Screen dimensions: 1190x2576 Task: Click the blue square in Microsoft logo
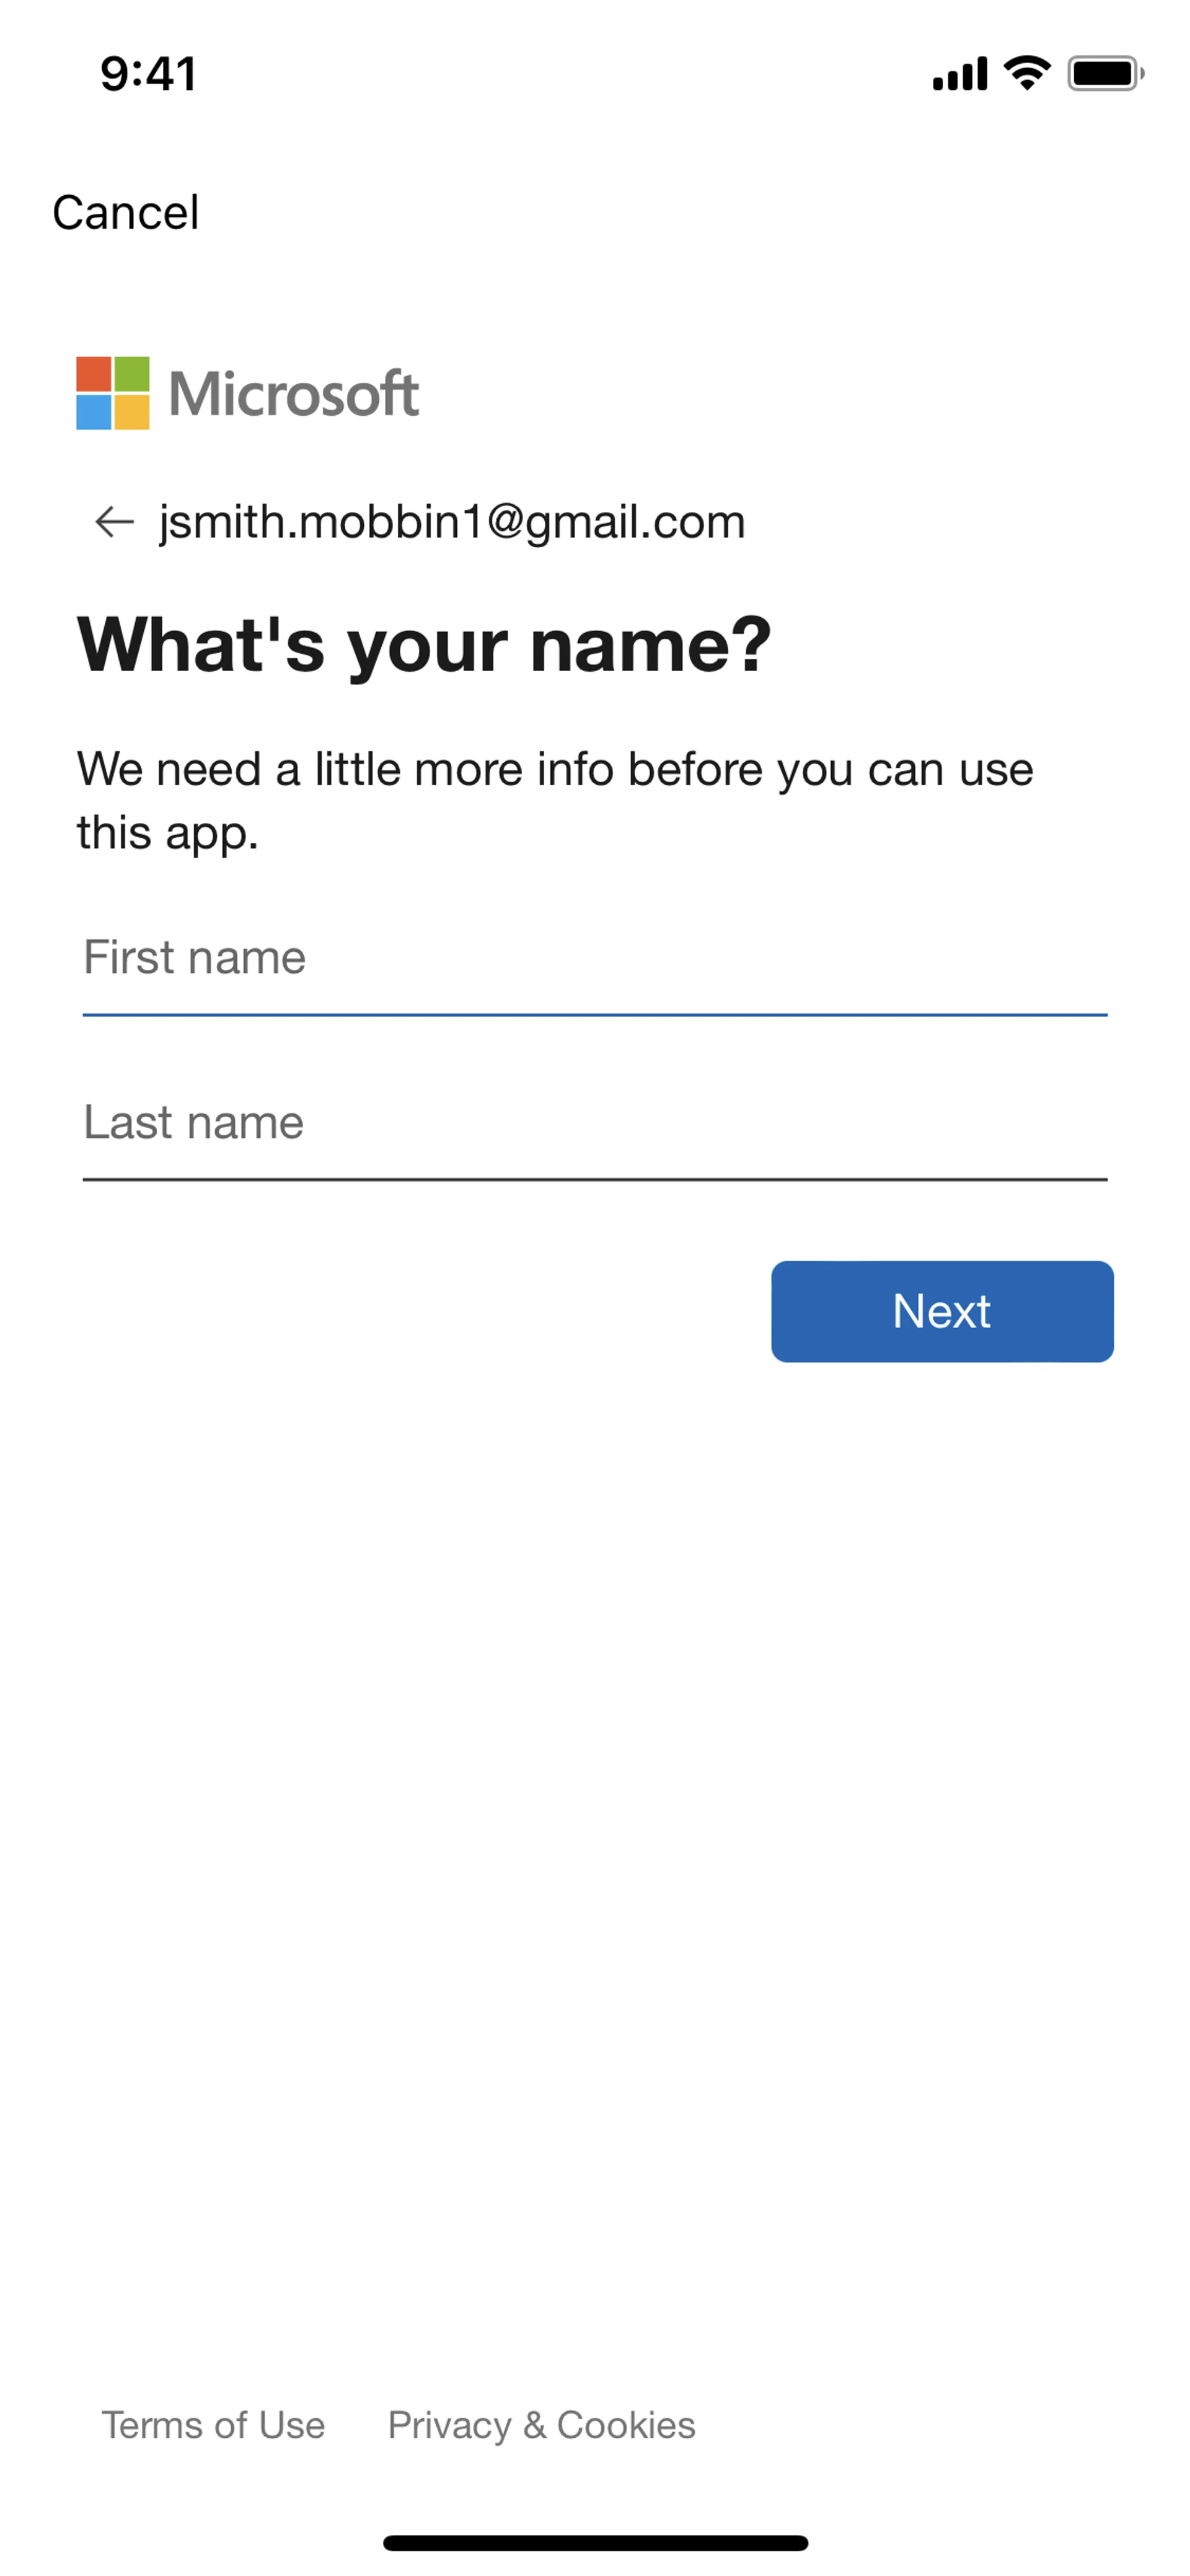coord(94,412)
